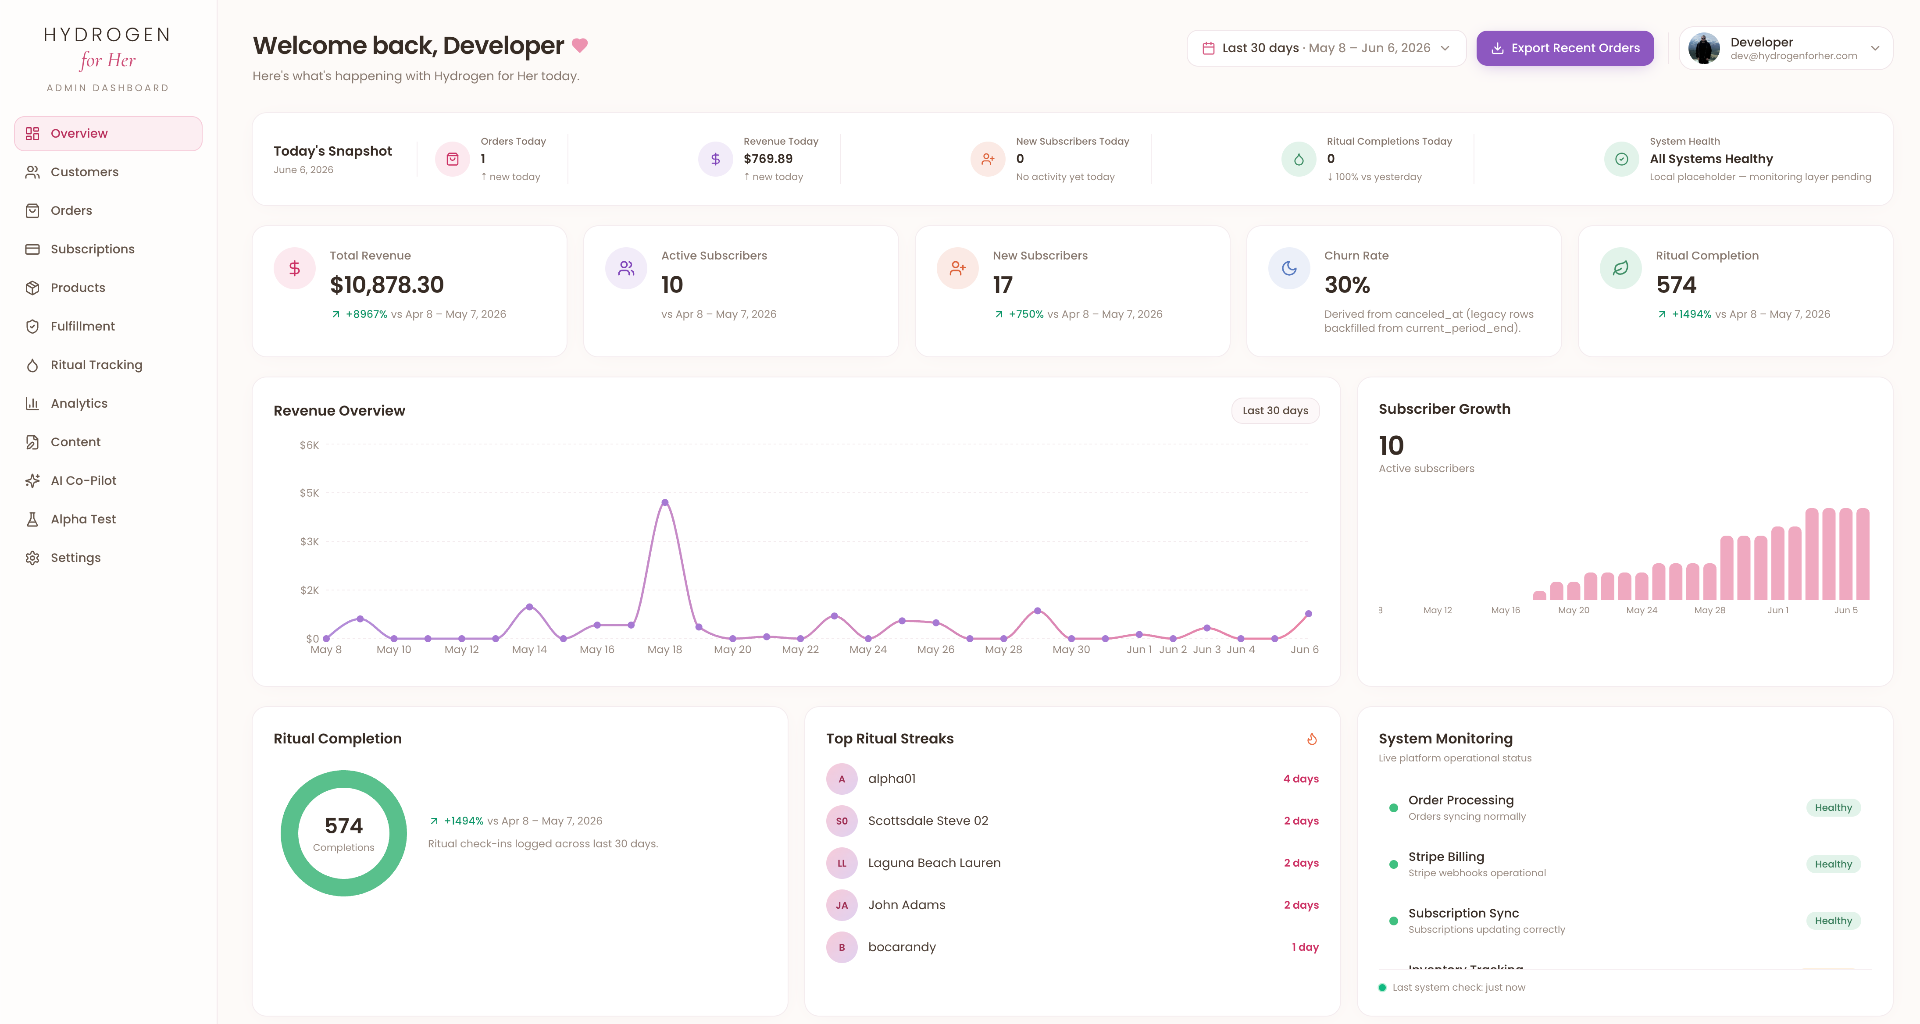This screenshot has height=1024, width=1920.
Task: Select Products in the sidebar
Action: point(108,288)
